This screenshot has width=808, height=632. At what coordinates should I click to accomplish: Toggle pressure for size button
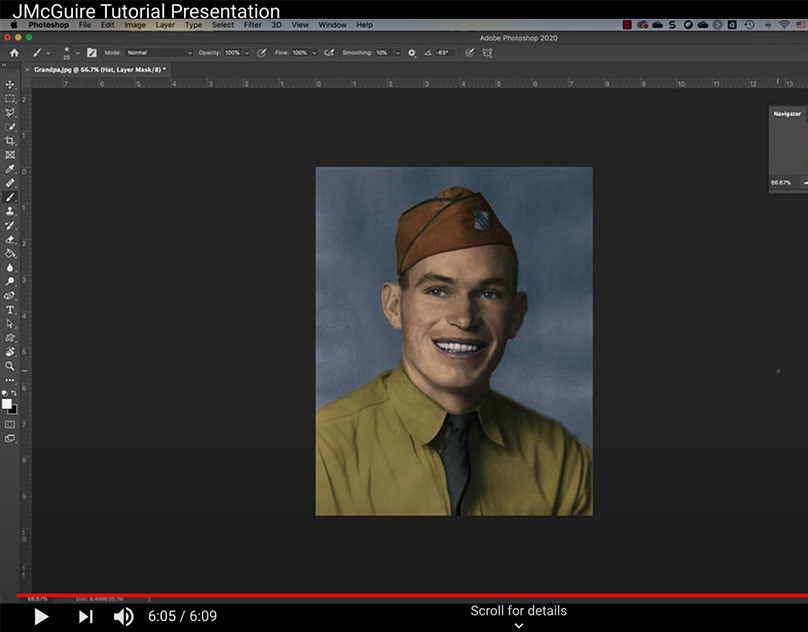tap(469, 53)
